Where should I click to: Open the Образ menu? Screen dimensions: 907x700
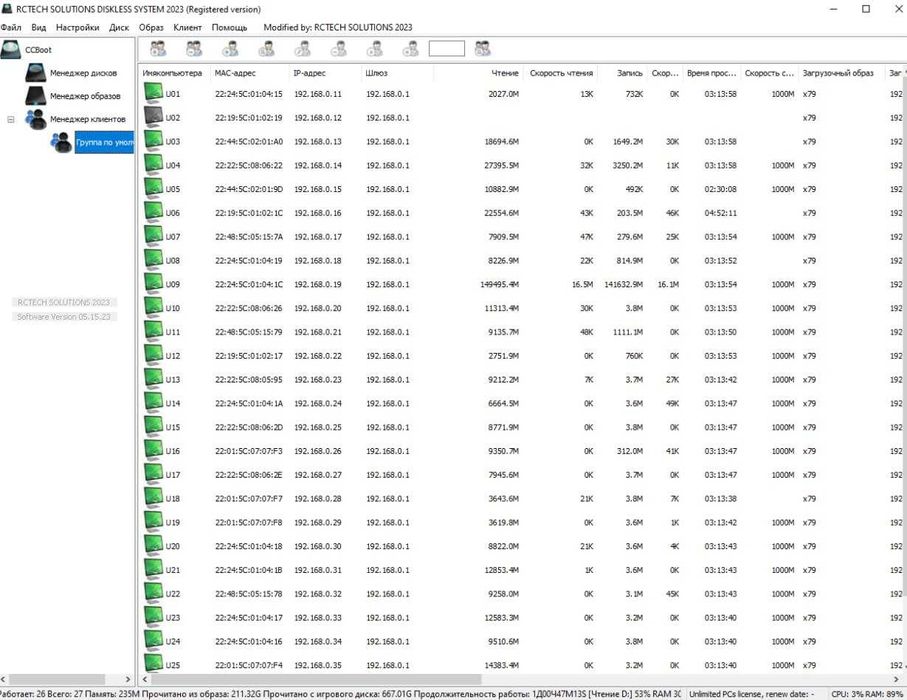[151, 27]
